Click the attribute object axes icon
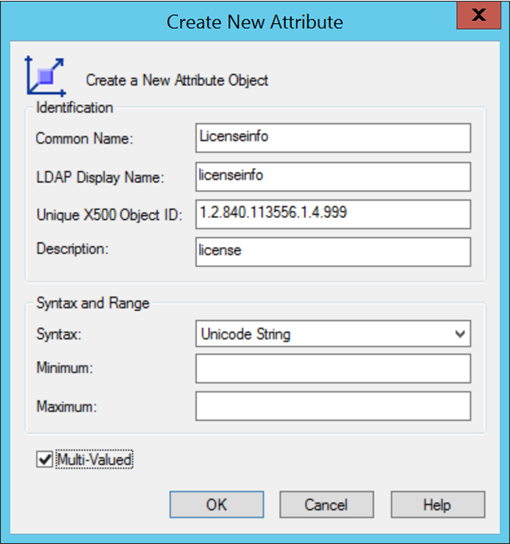 pos(45,76)
